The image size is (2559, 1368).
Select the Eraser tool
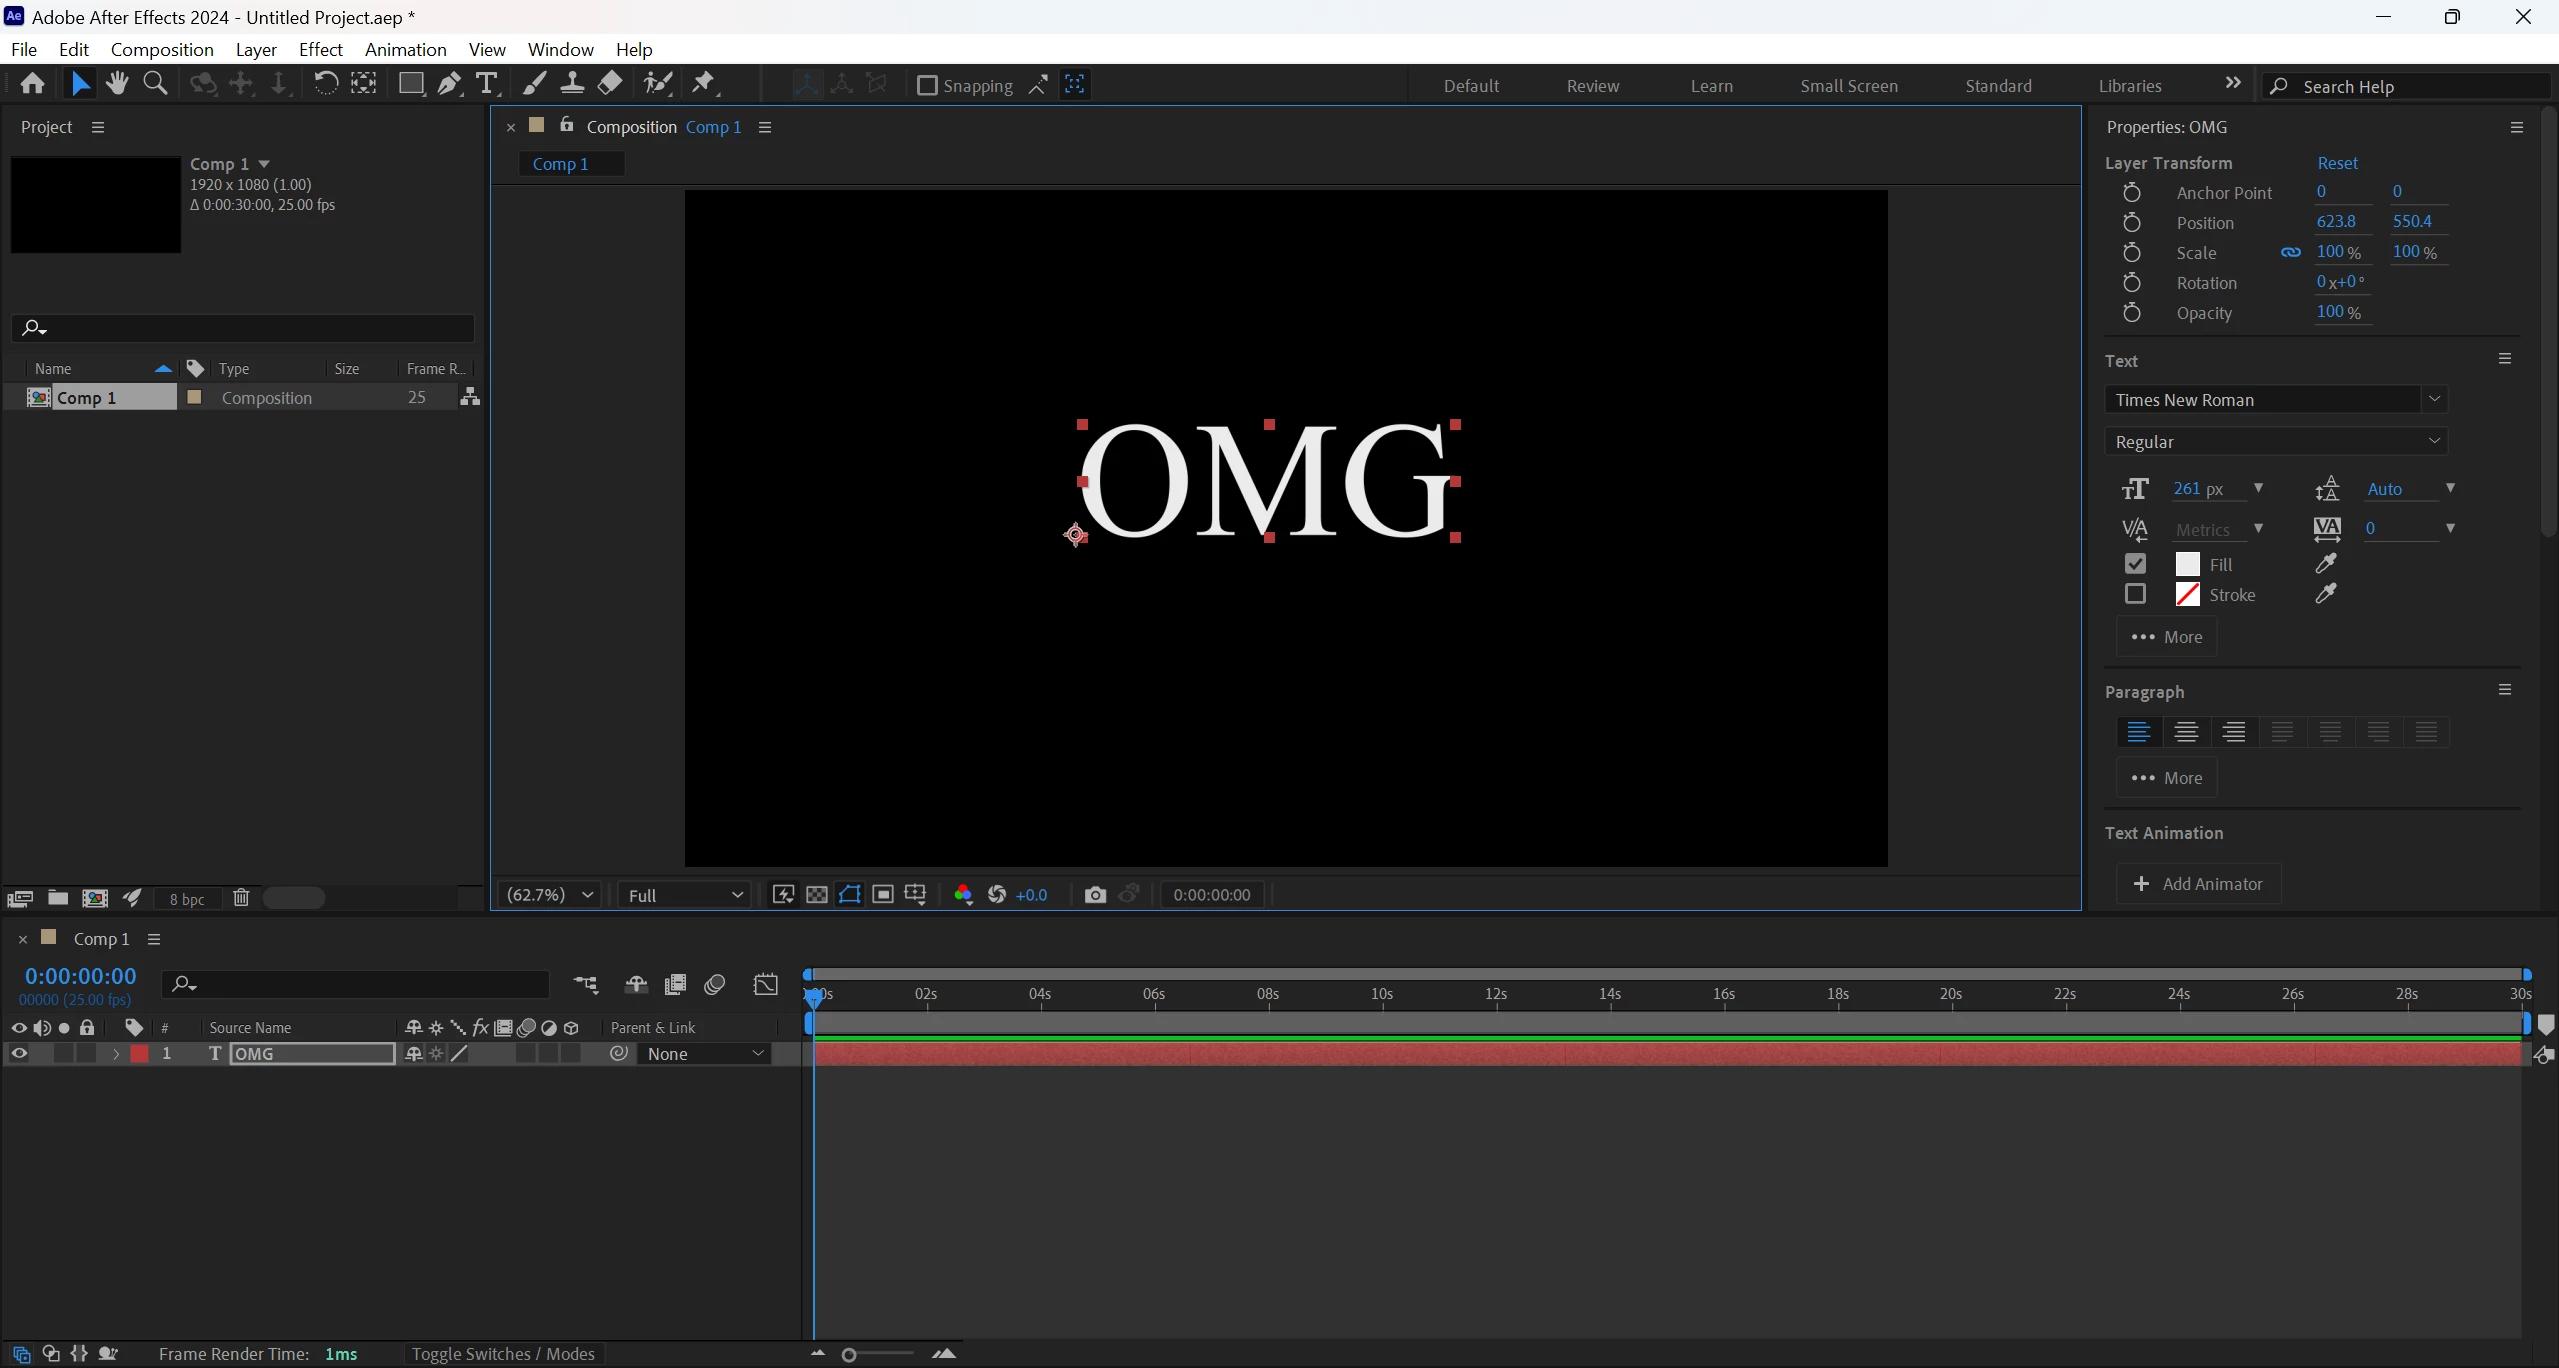click(610, 84)
